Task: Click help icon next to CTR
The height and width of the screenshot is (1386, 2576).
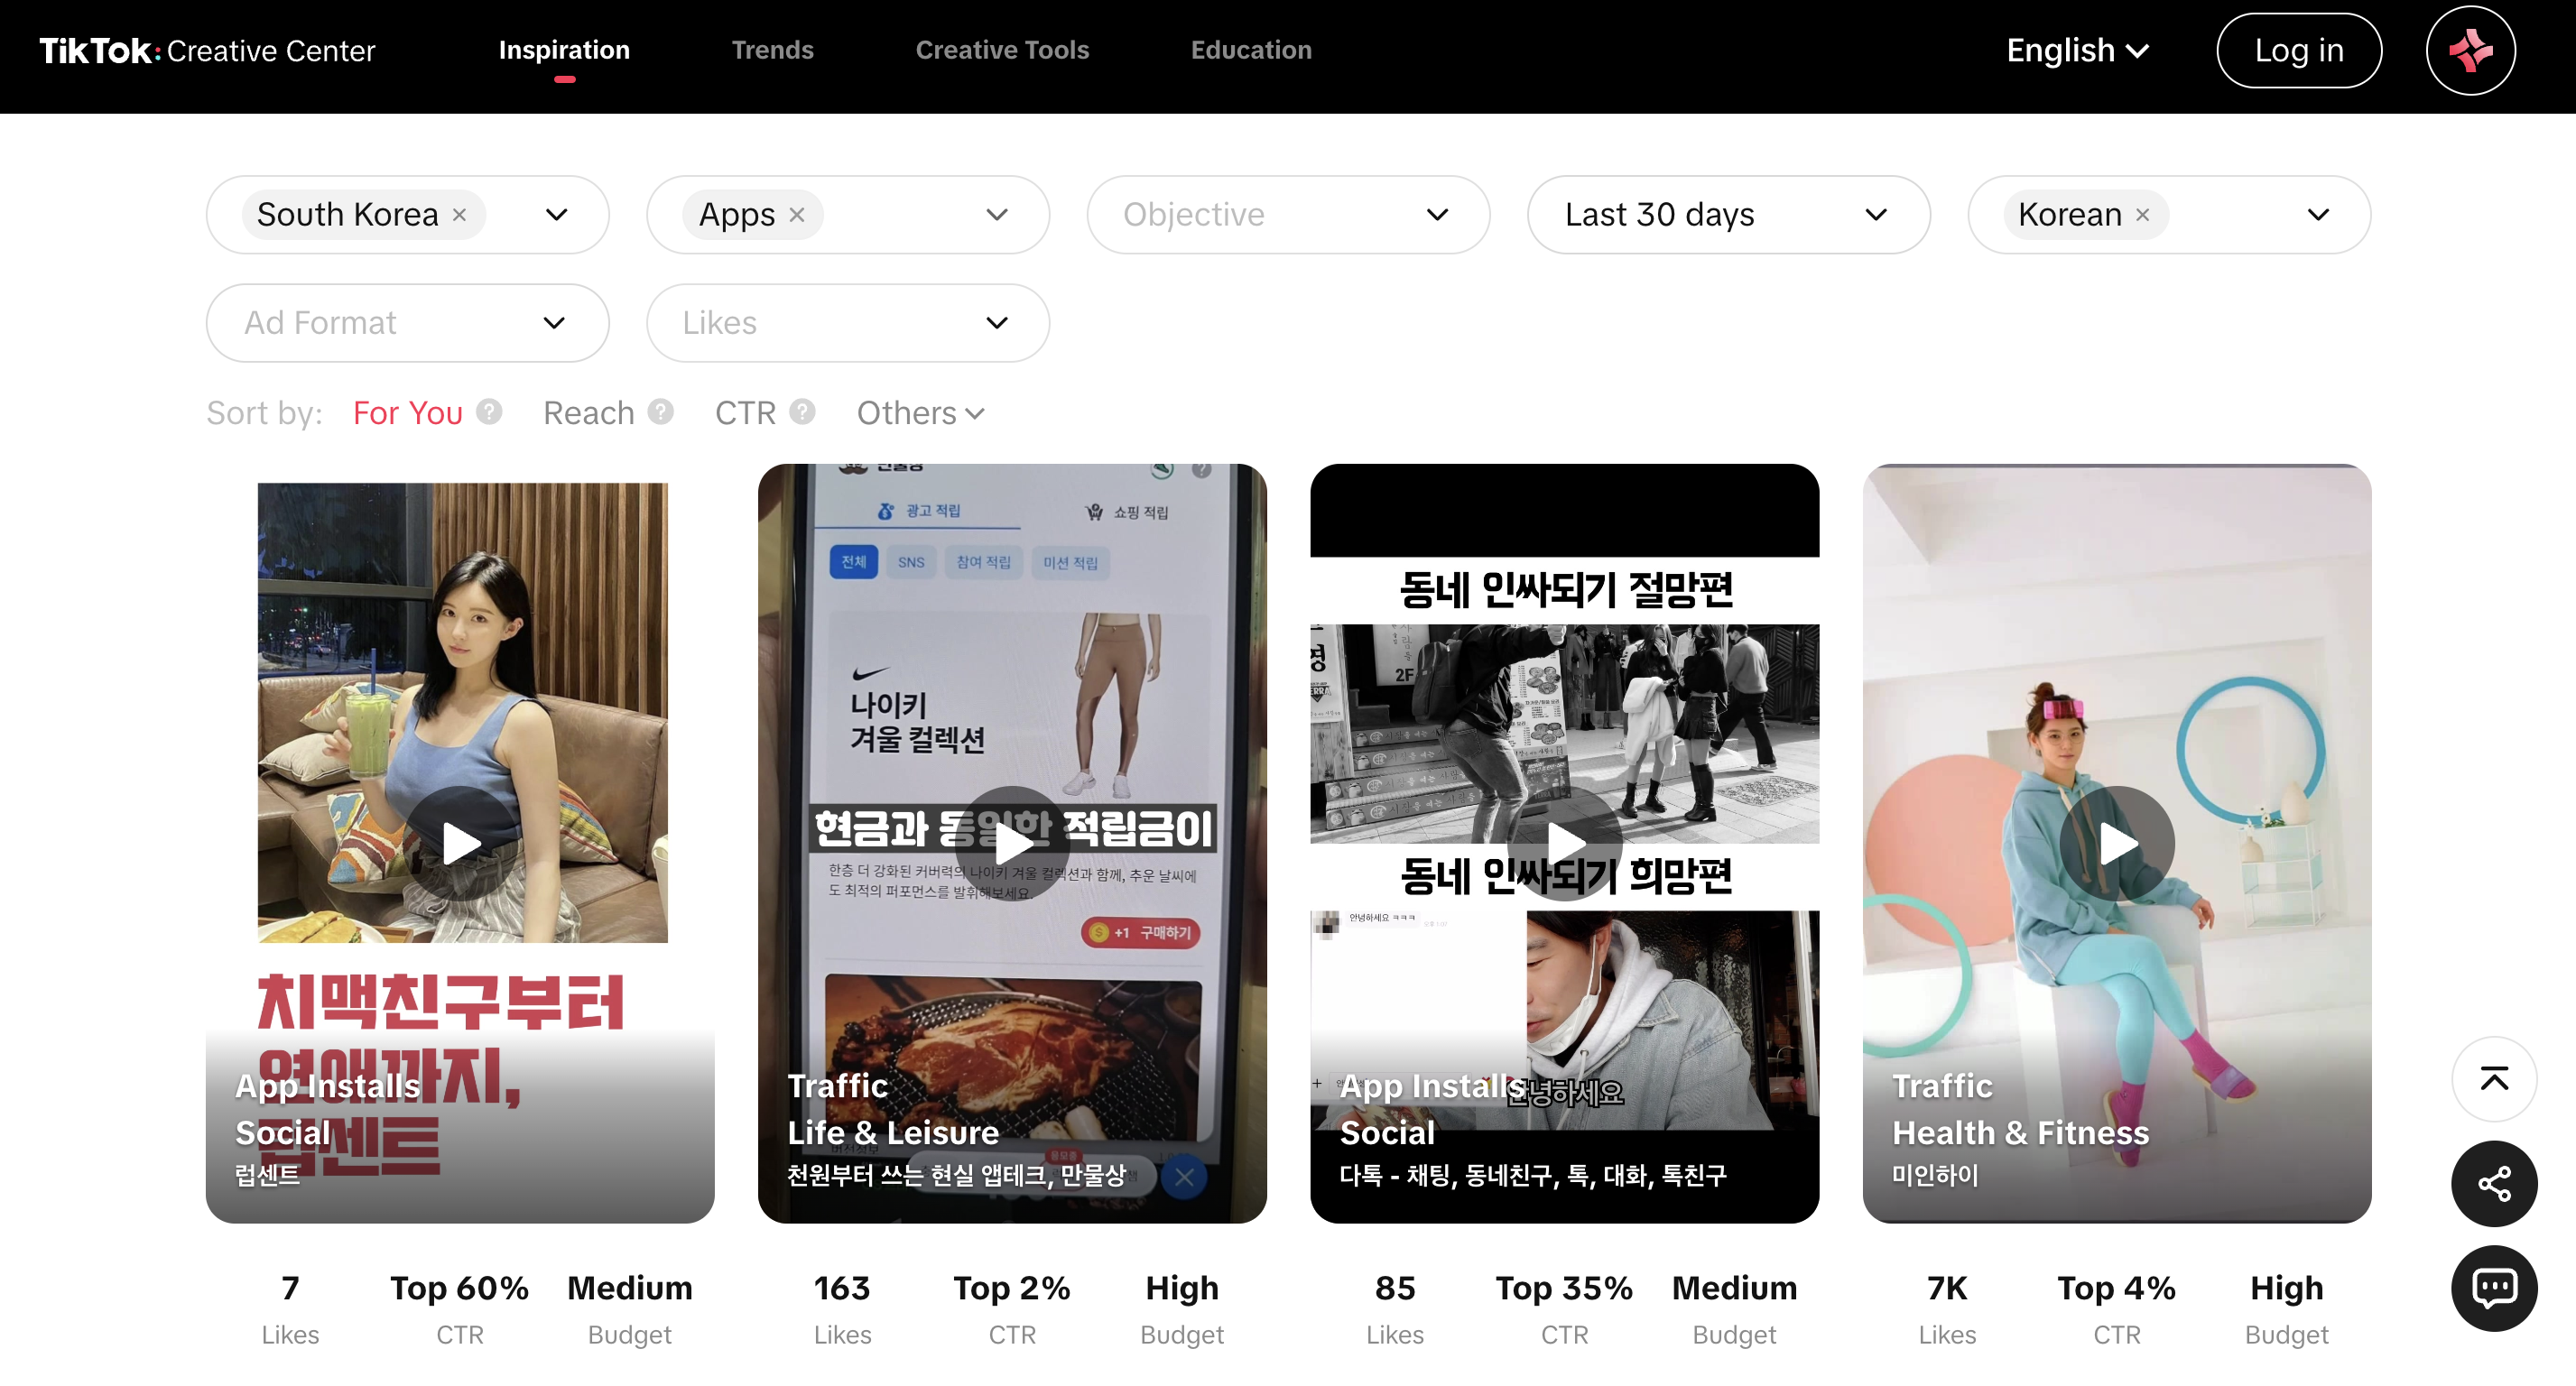Action: 802,412
